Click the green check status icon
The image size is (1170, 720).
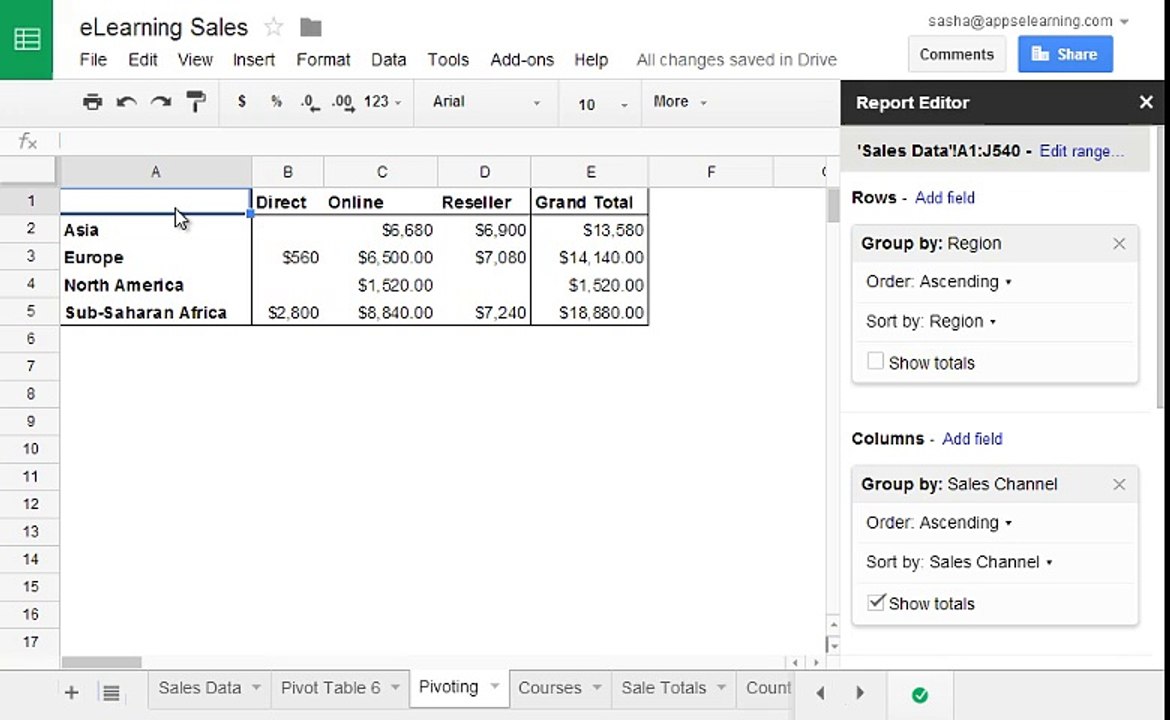click(920, 695)
